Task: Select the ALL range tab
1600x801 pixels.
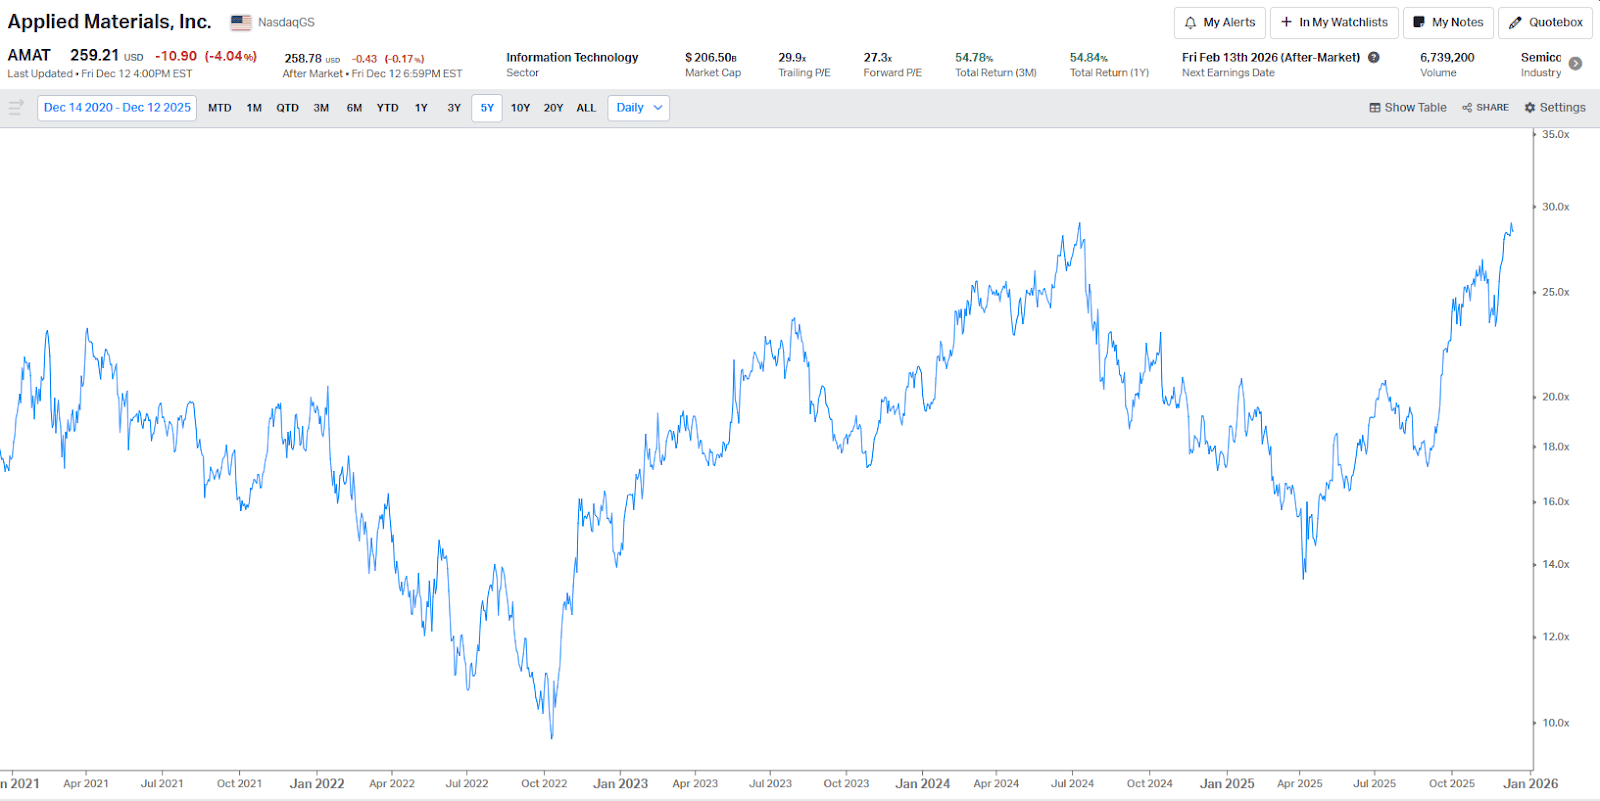Action: coord(586,108)
